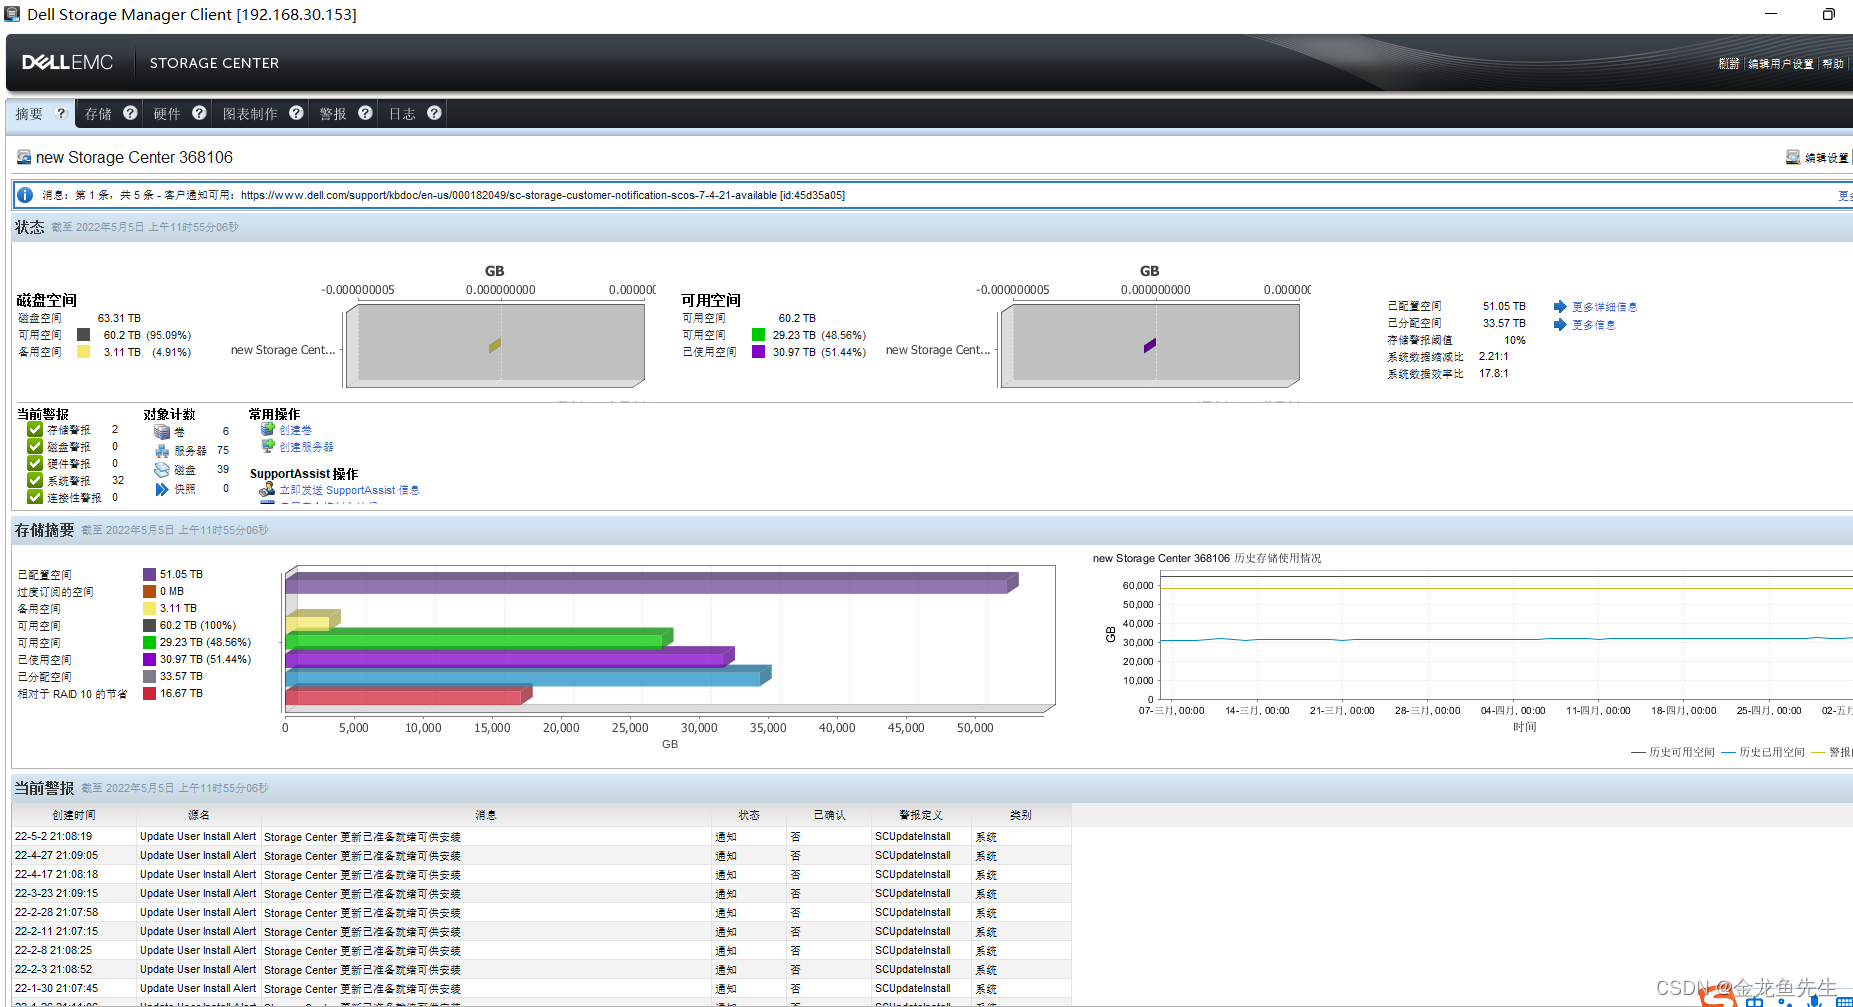1853x1007 pixels.
Task: Click the 创建服务器 link
Action: pyautogui.click(x=306, y=447)
